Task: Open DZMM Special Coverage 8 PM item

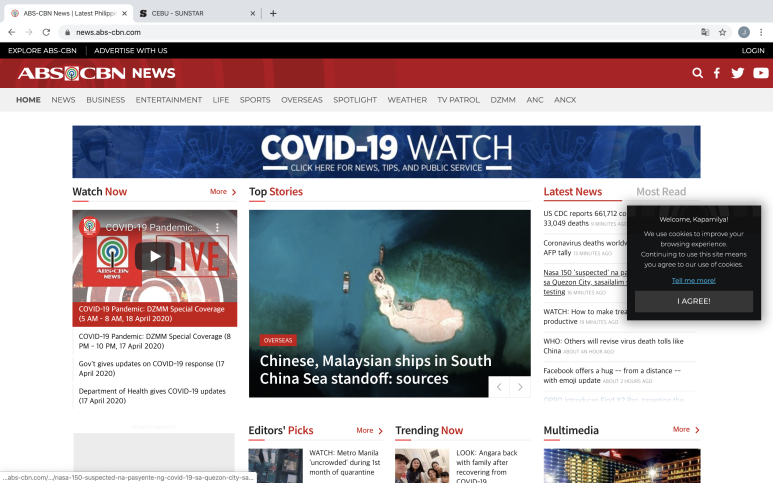Action: coord(154,341)
